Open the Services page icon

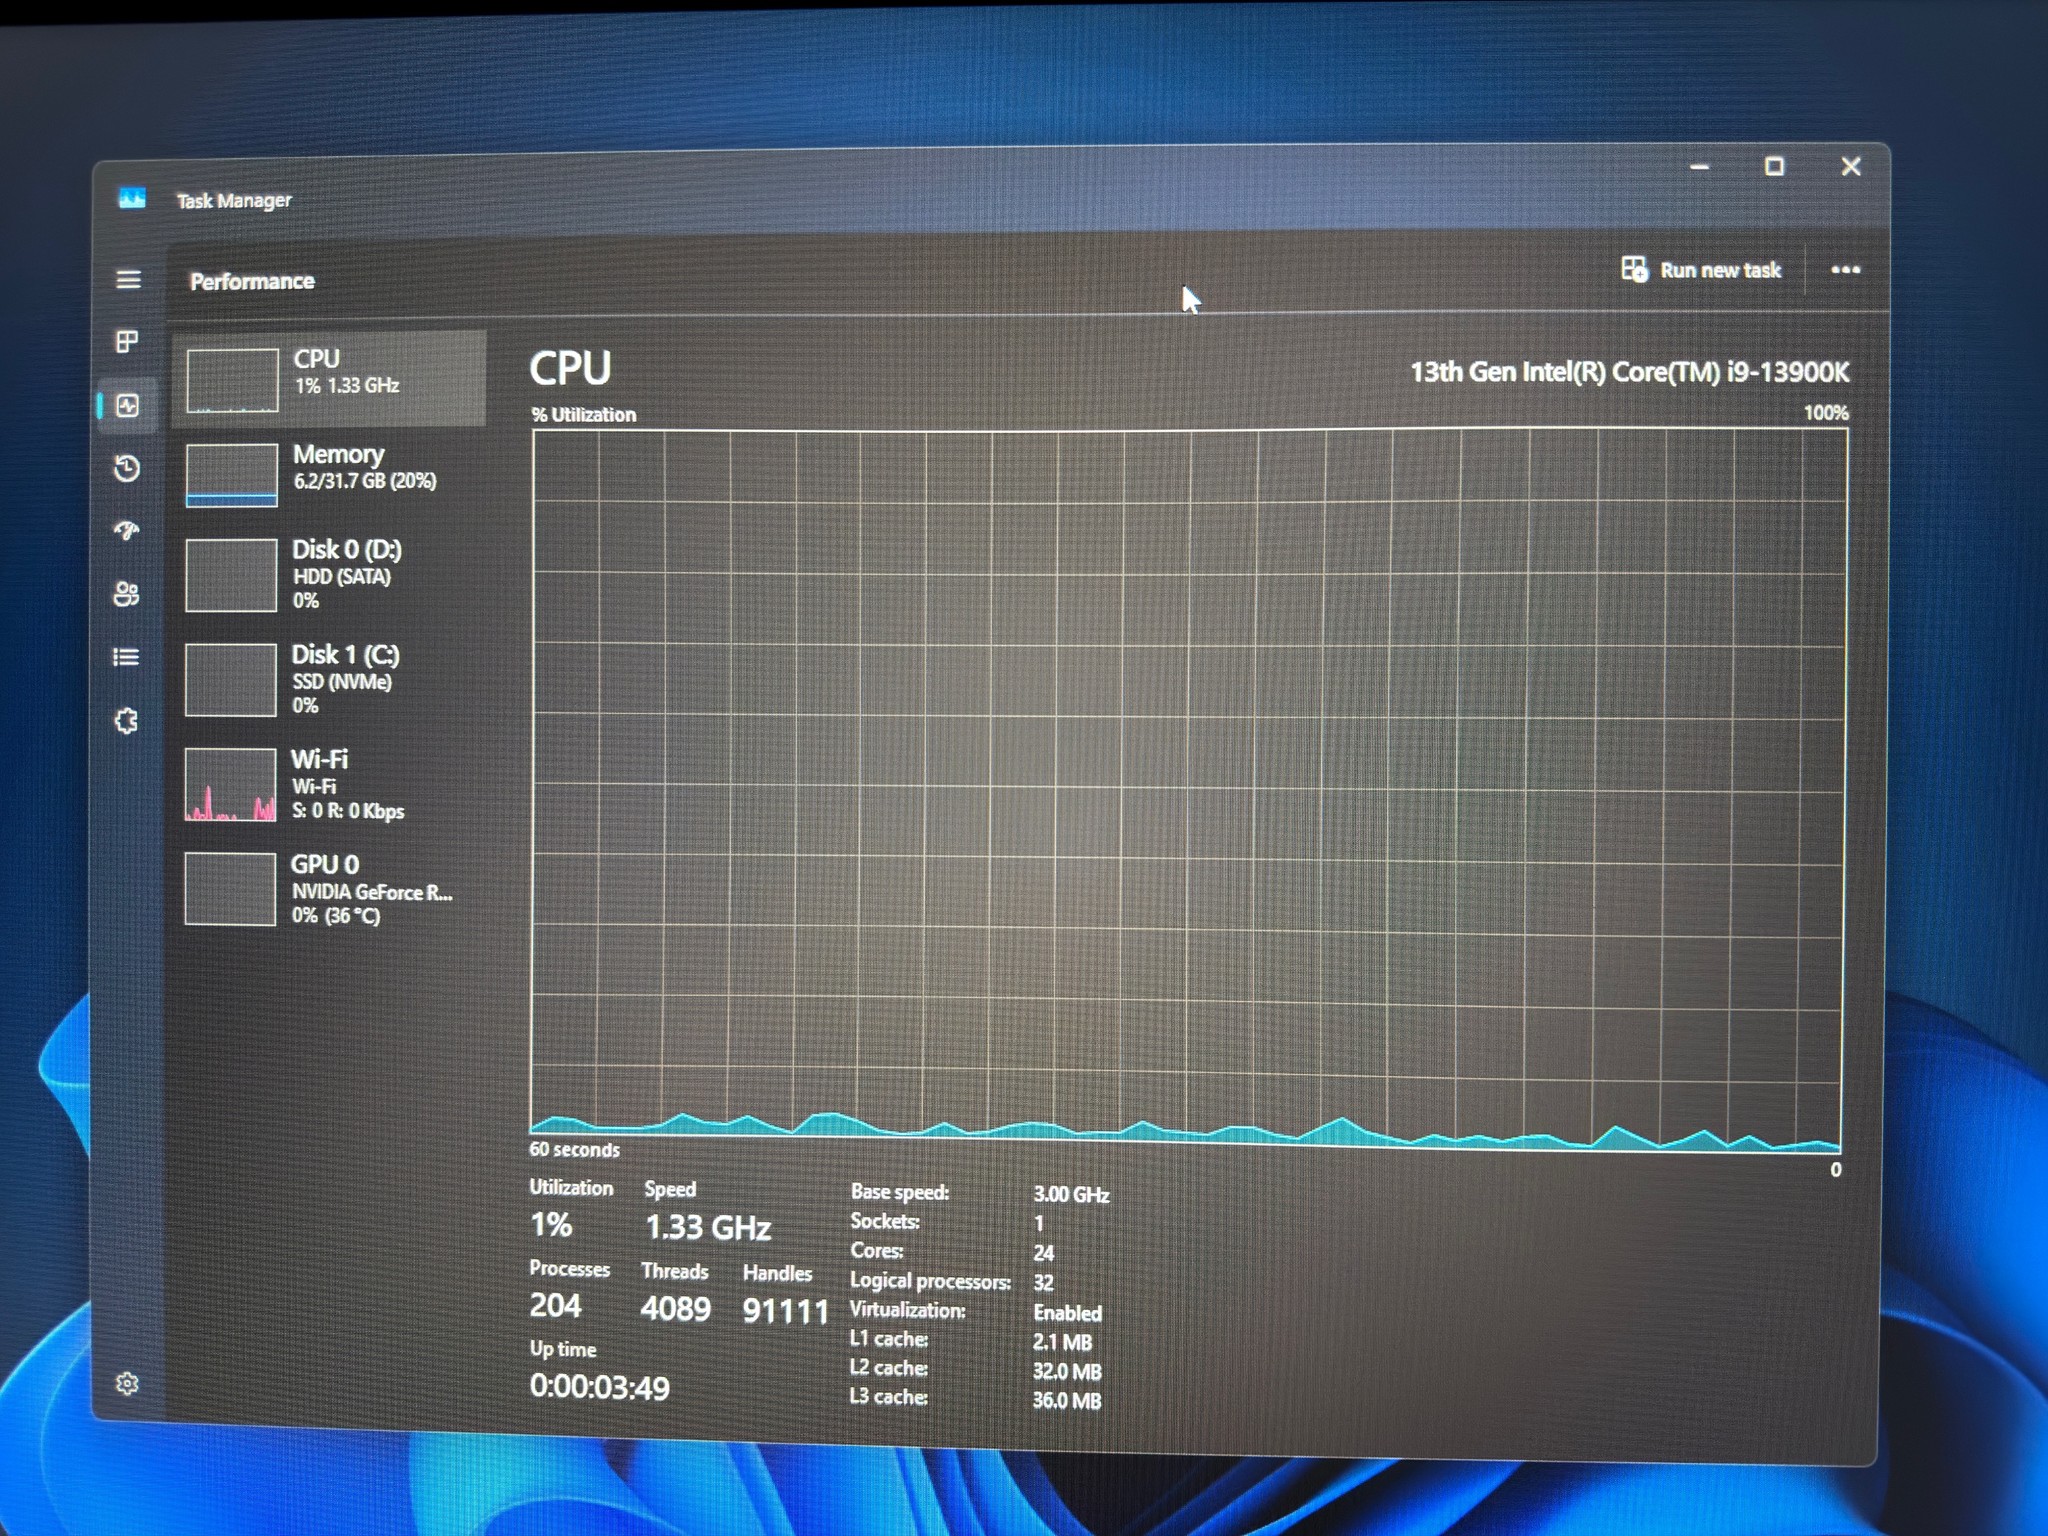[x=126, y=721]
